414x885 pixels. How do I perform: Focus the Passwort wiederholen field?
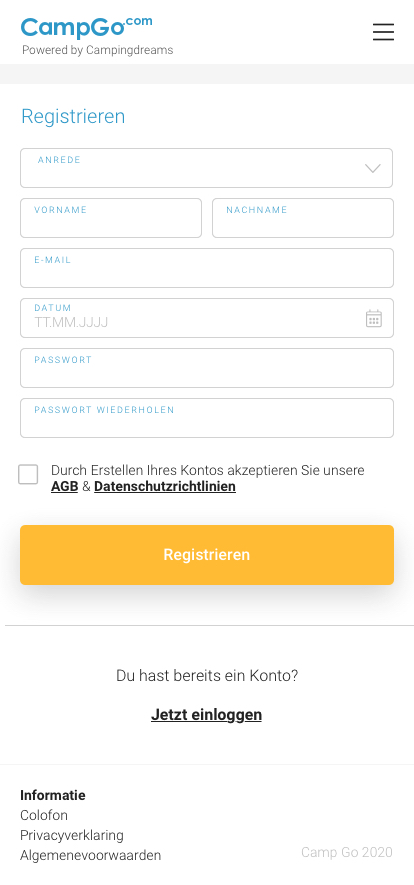coord(207,418)
